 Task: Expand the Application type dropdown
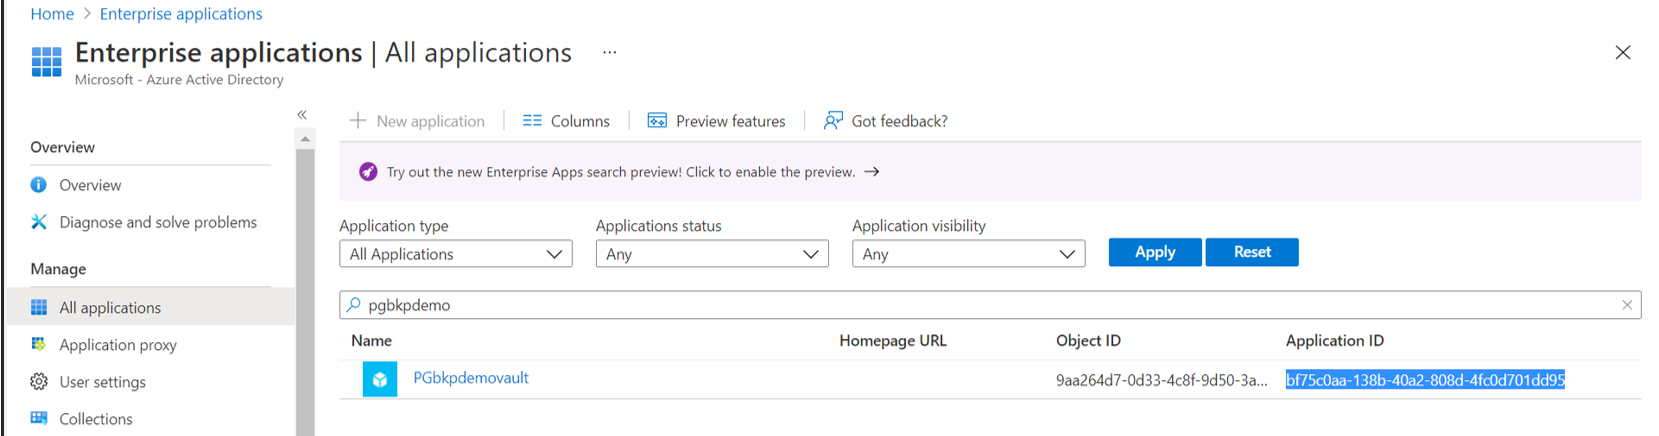(x=456, y=254)
